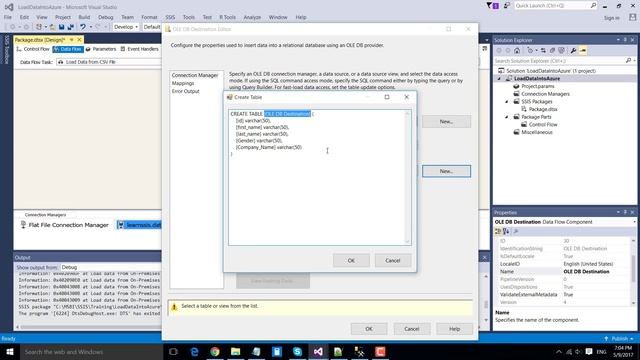Image resolution: width=640 pixels, height=360 pixels.
Task: Select Project.params in Solution Explorer
Action: coord(538,86)
